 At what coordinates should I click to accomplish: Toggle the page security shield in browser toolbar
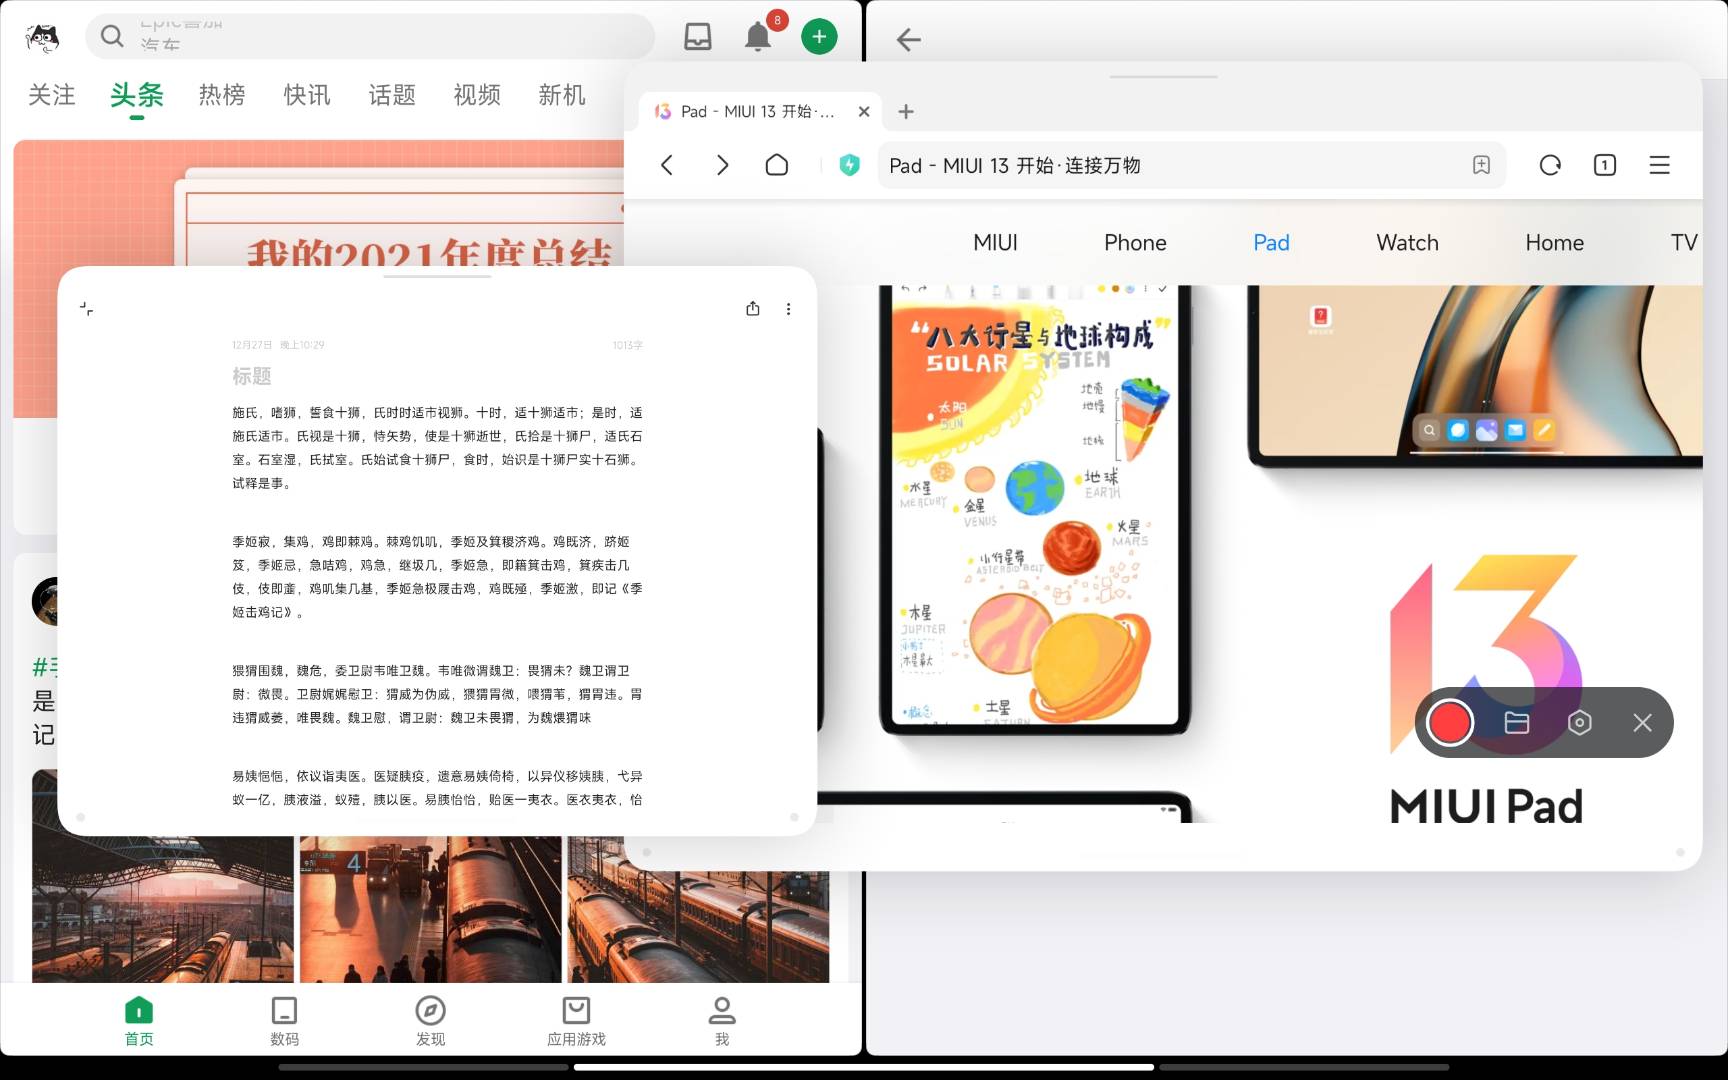(x=849, y=165)
